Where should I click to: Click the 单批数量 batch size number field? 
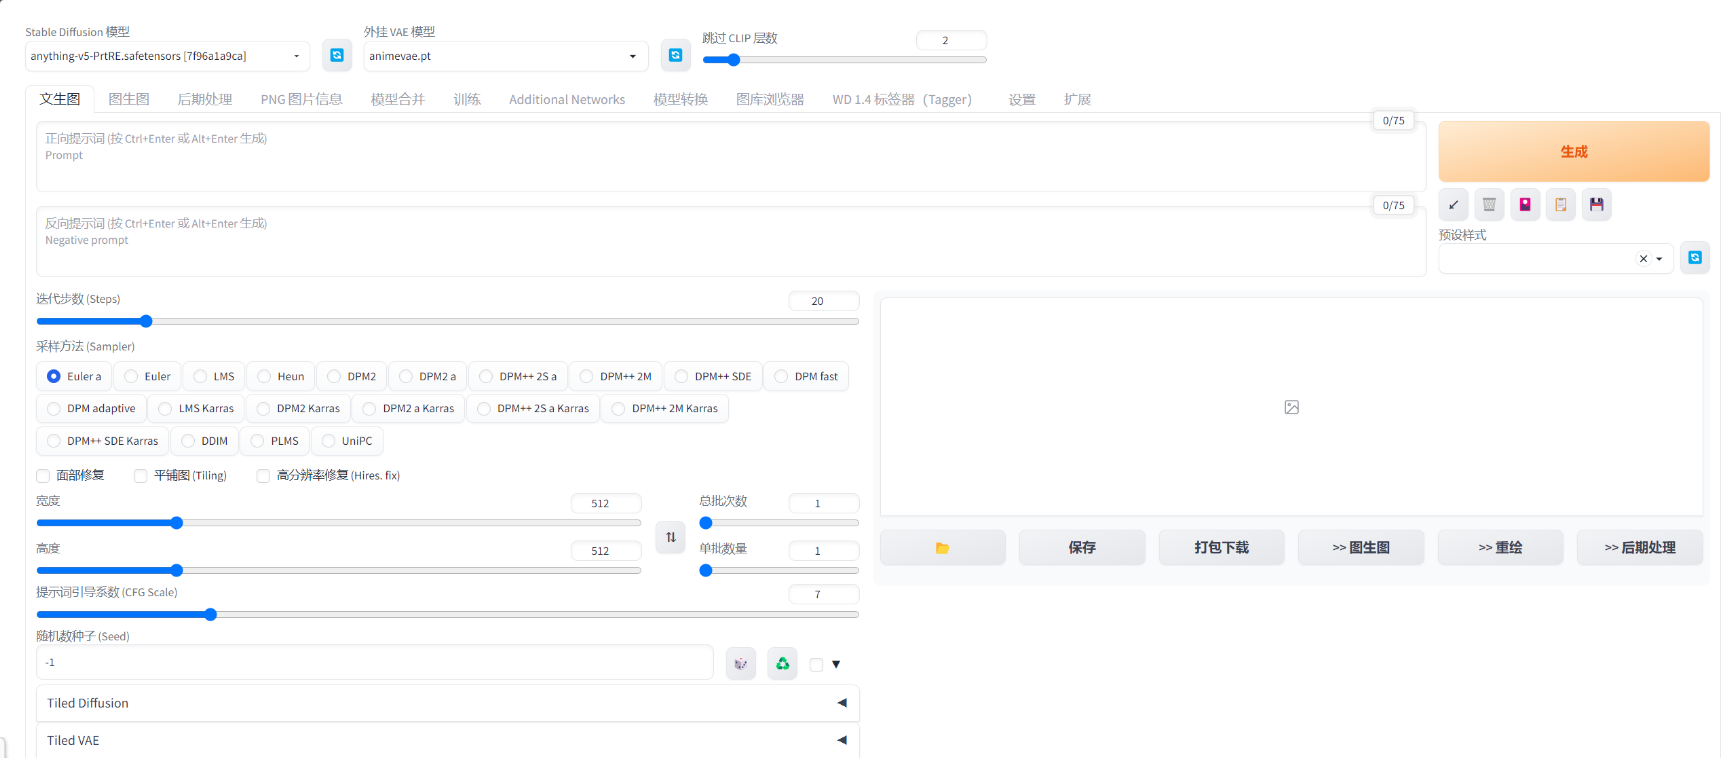[x=824, y=551]
